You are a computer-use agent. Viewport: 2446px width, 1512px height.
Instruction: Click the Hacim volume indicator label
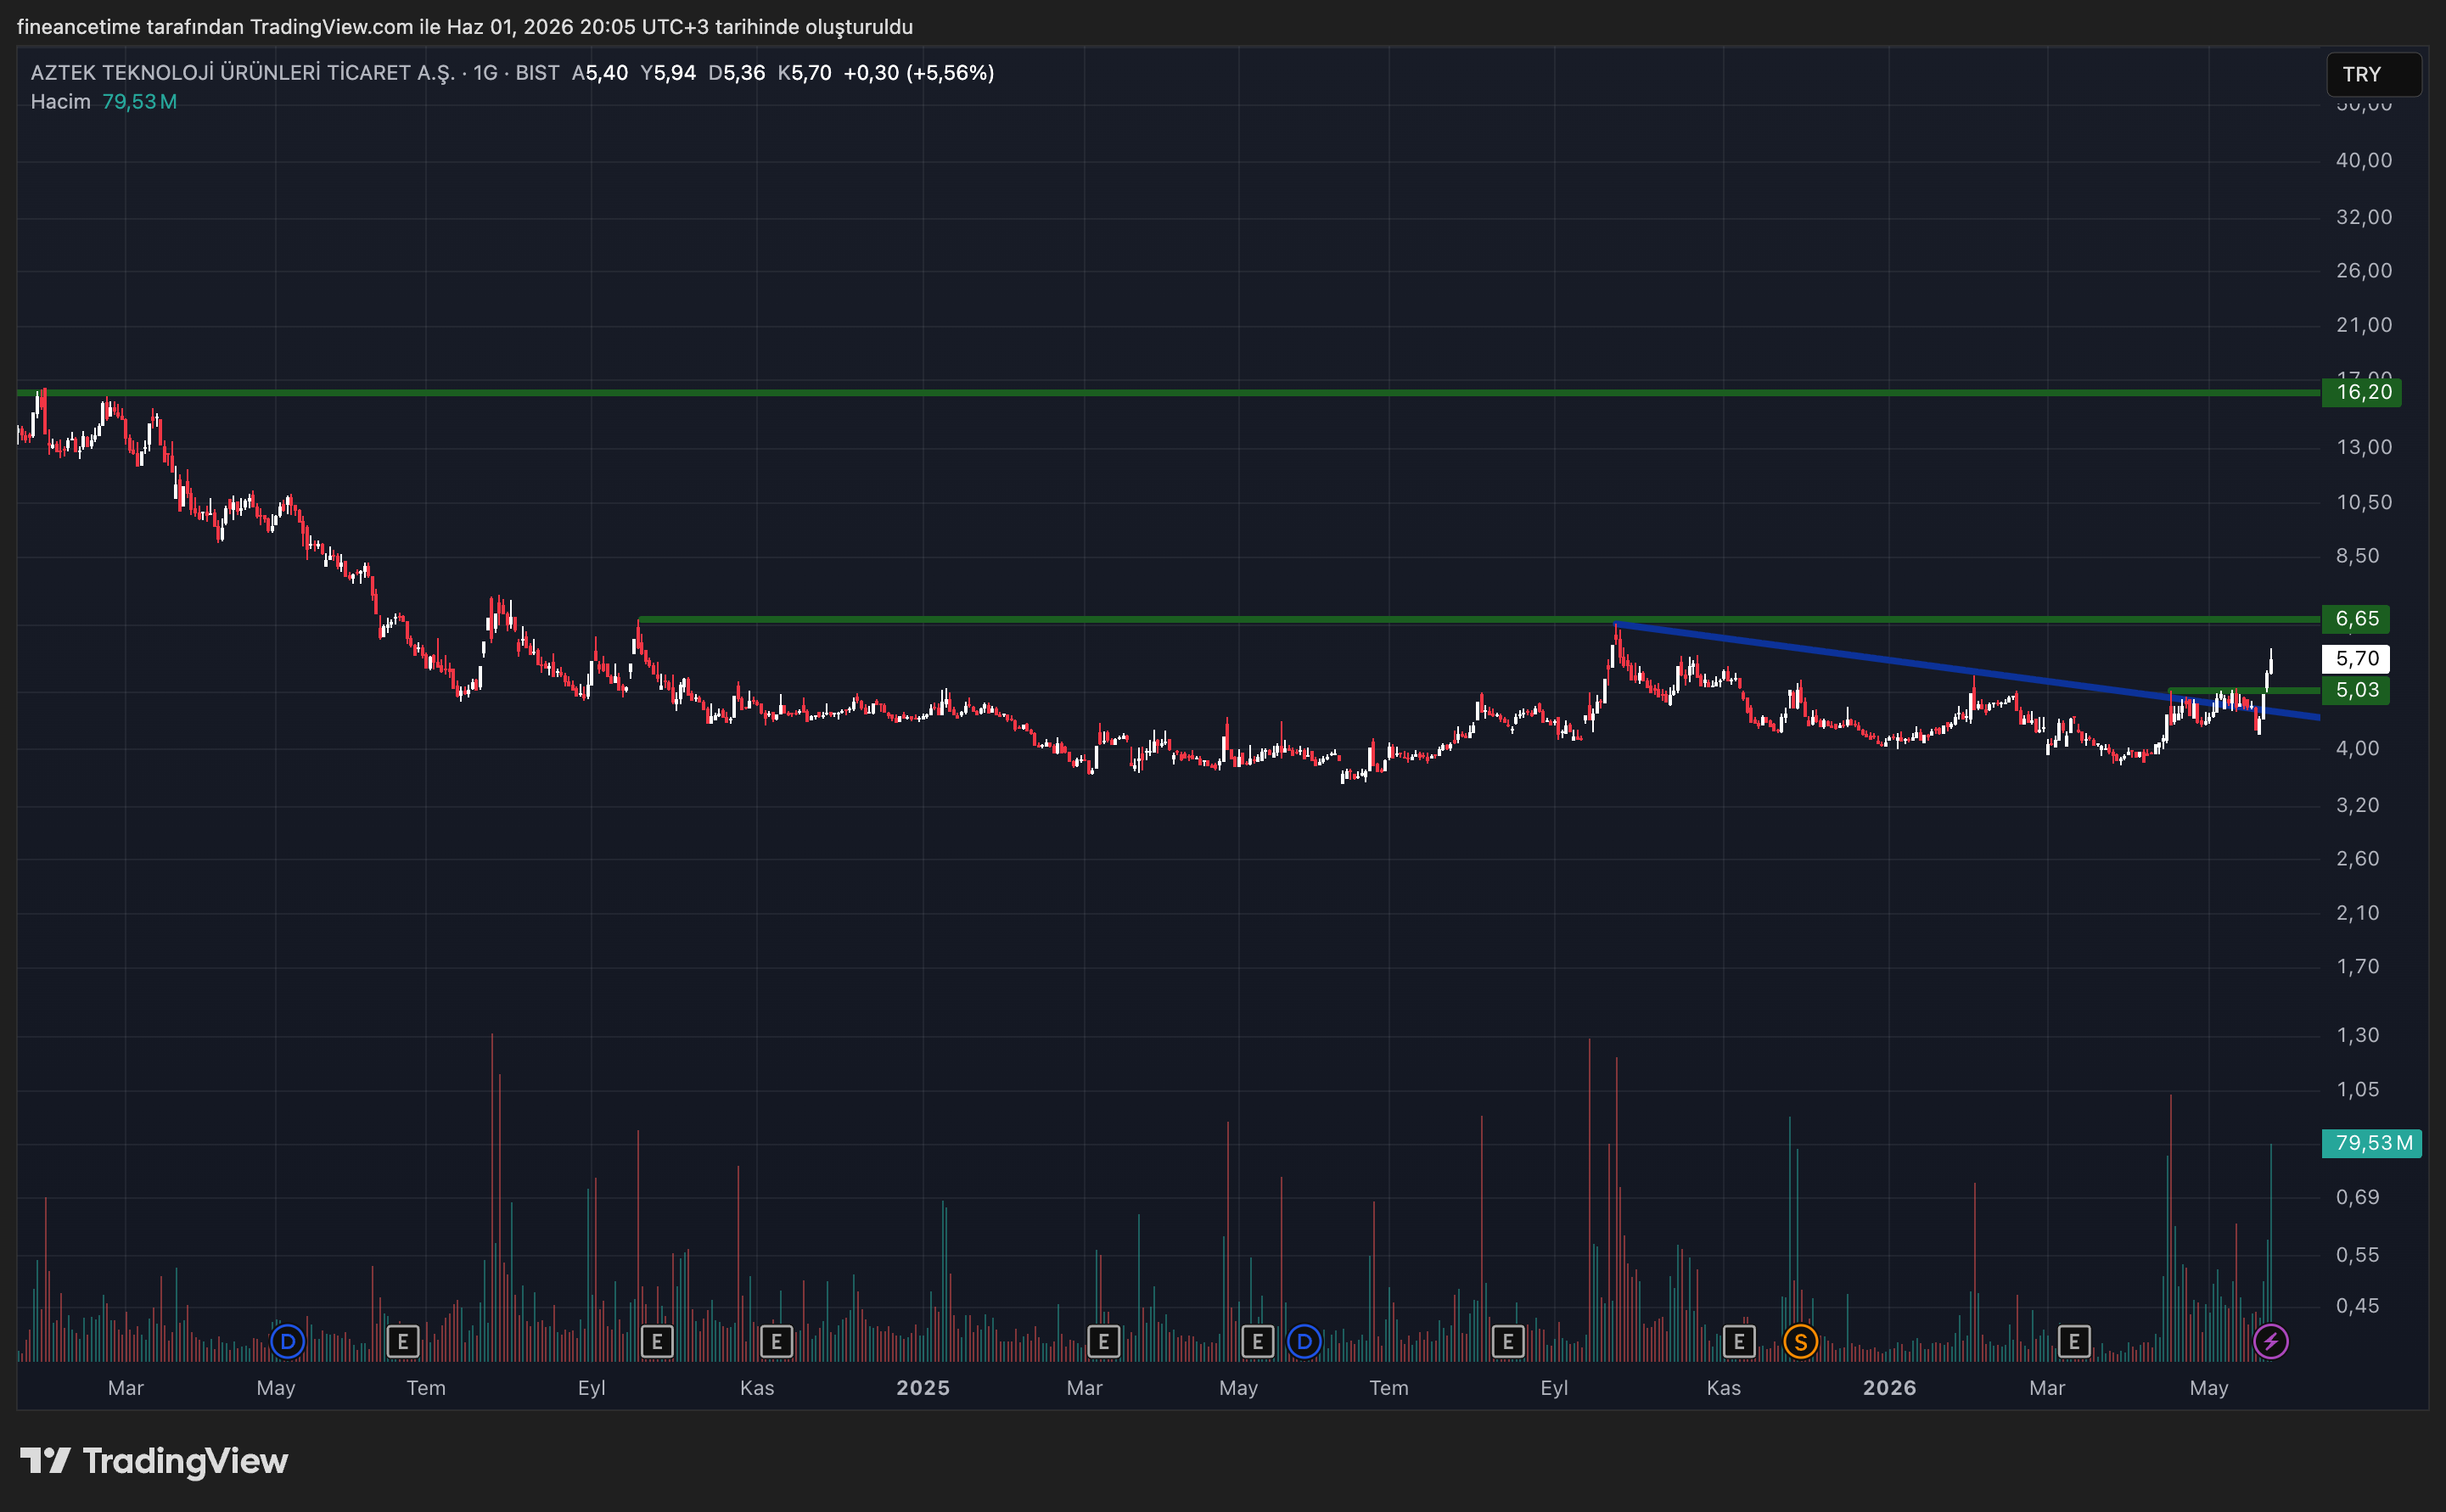60,102
